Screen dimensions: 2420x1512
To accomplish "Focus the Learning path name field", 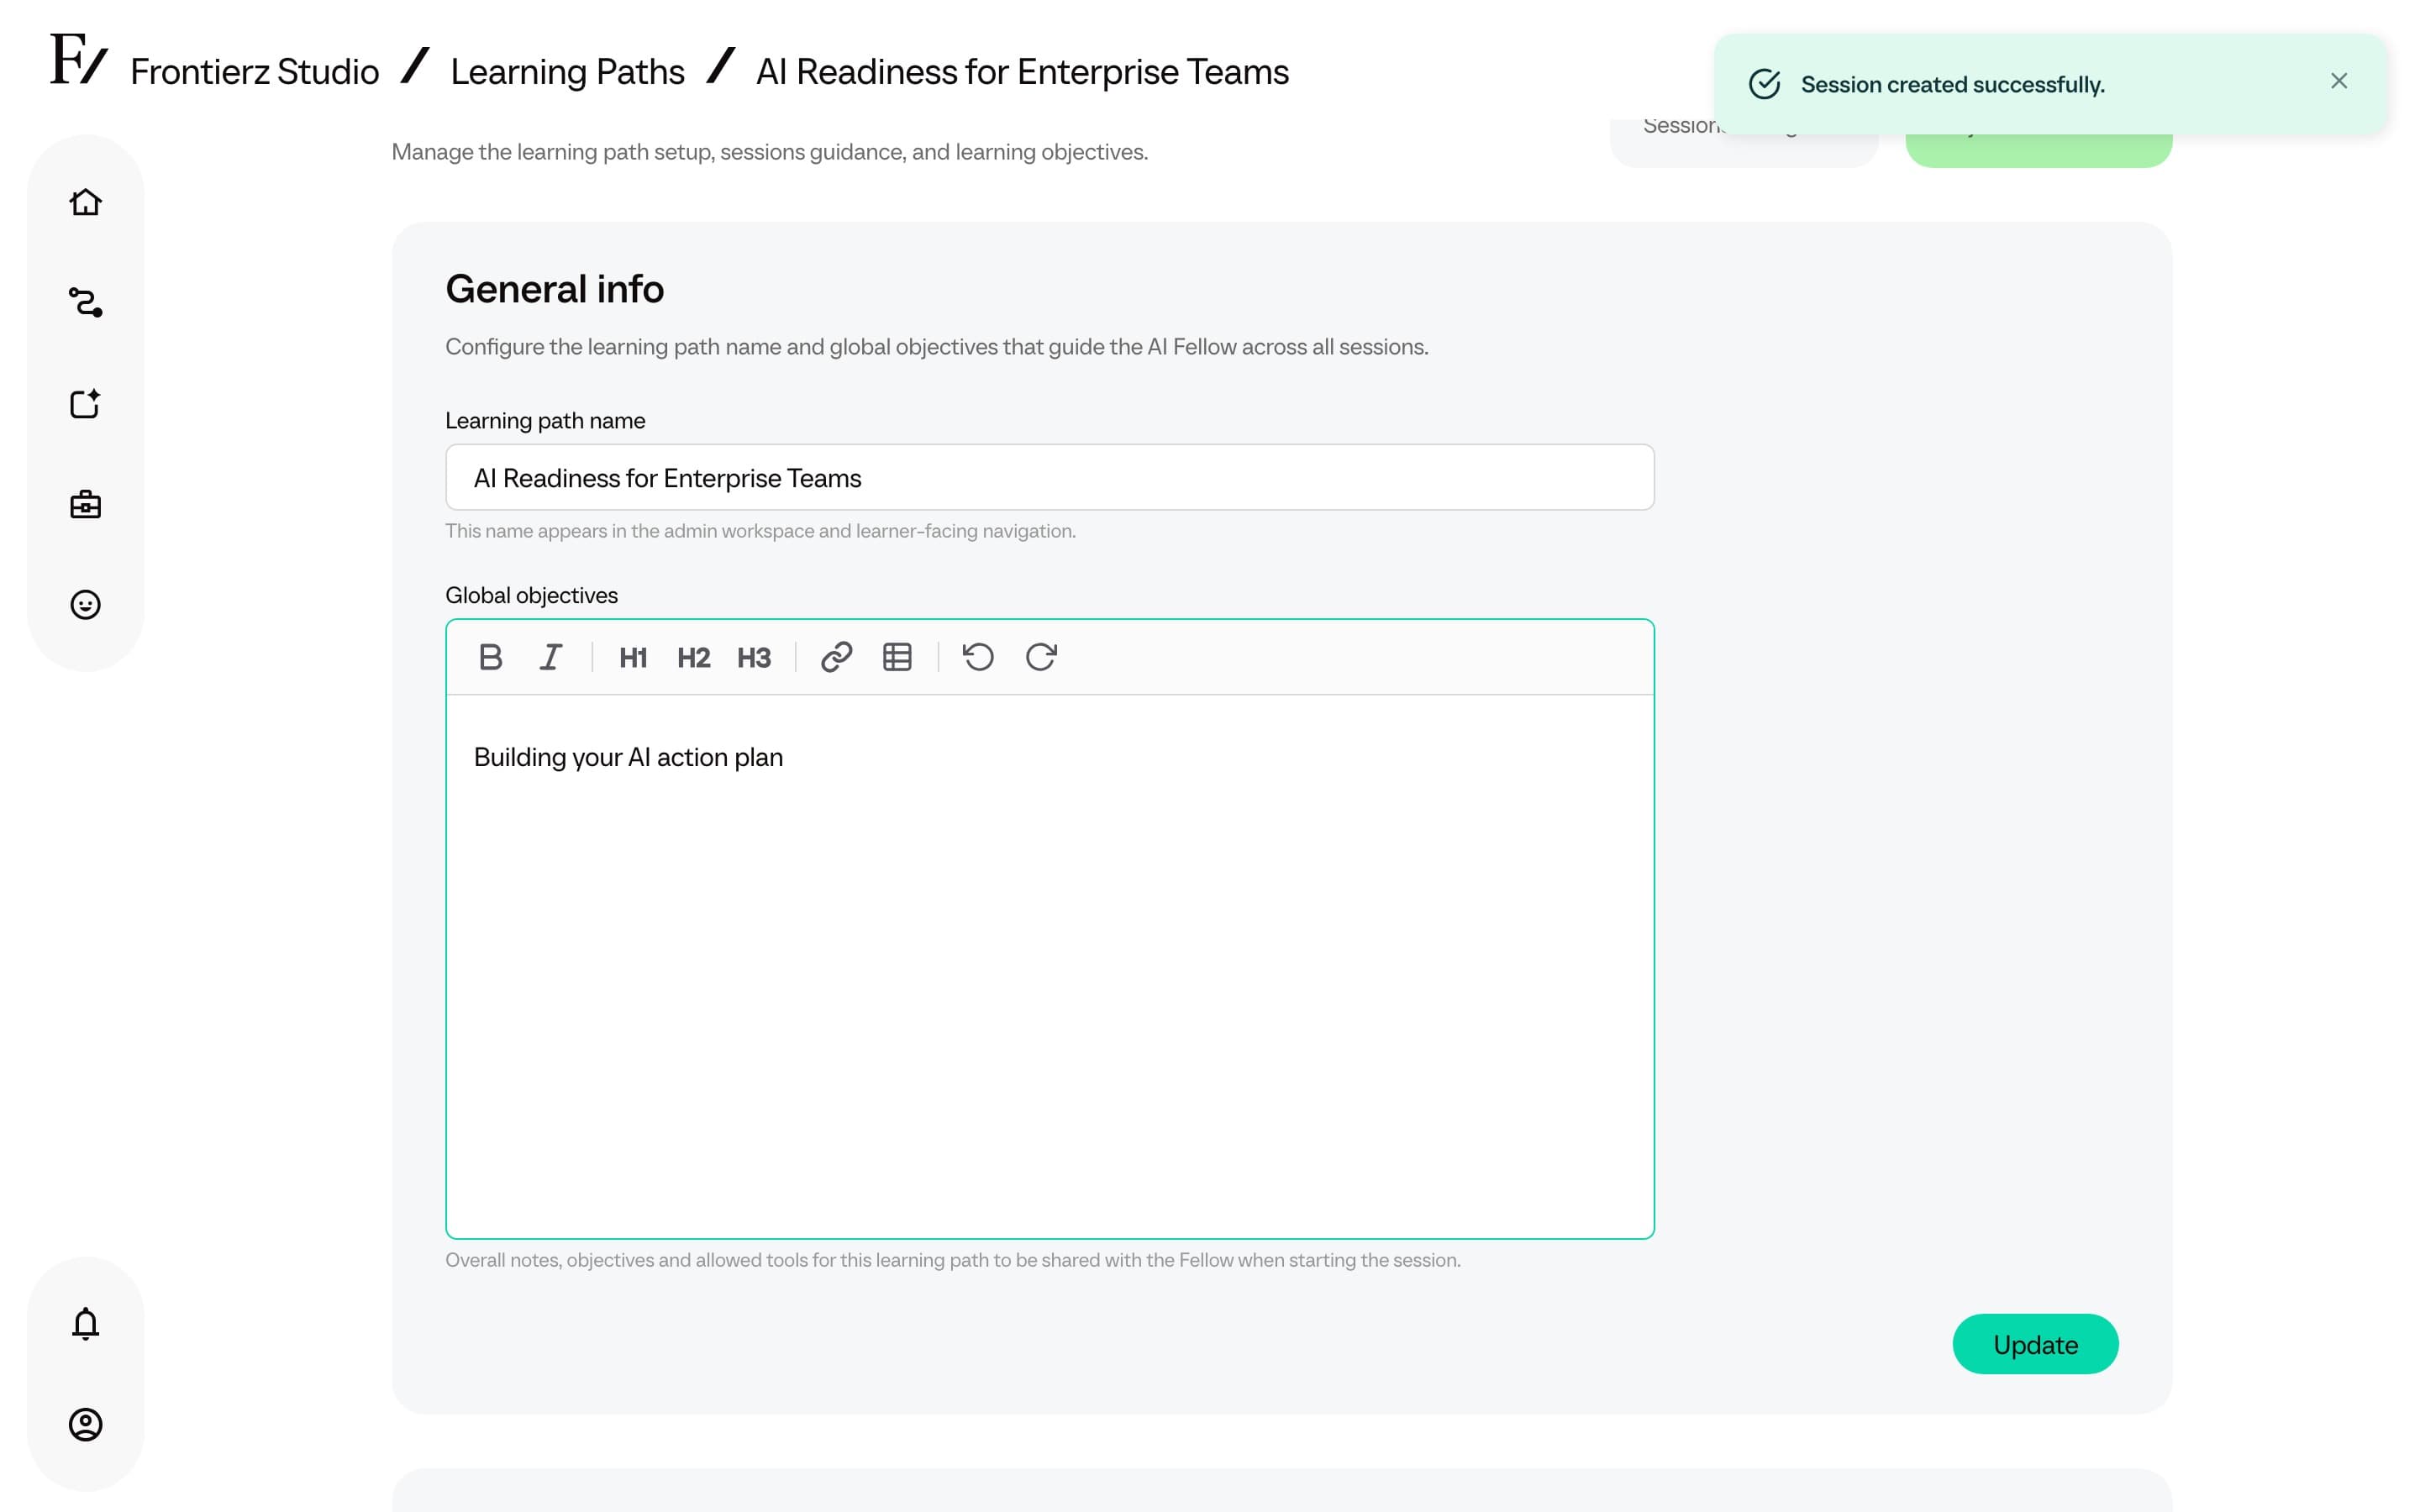I will tap(1049, 478).
